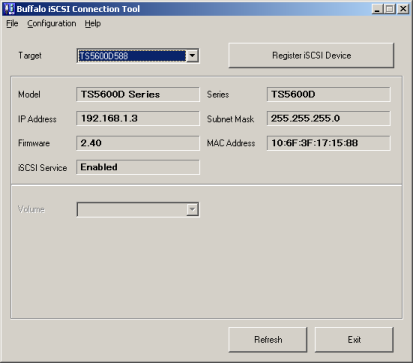Click the IP Address label
The height and width of the screenshot is (363, 413).
point(37,119)
